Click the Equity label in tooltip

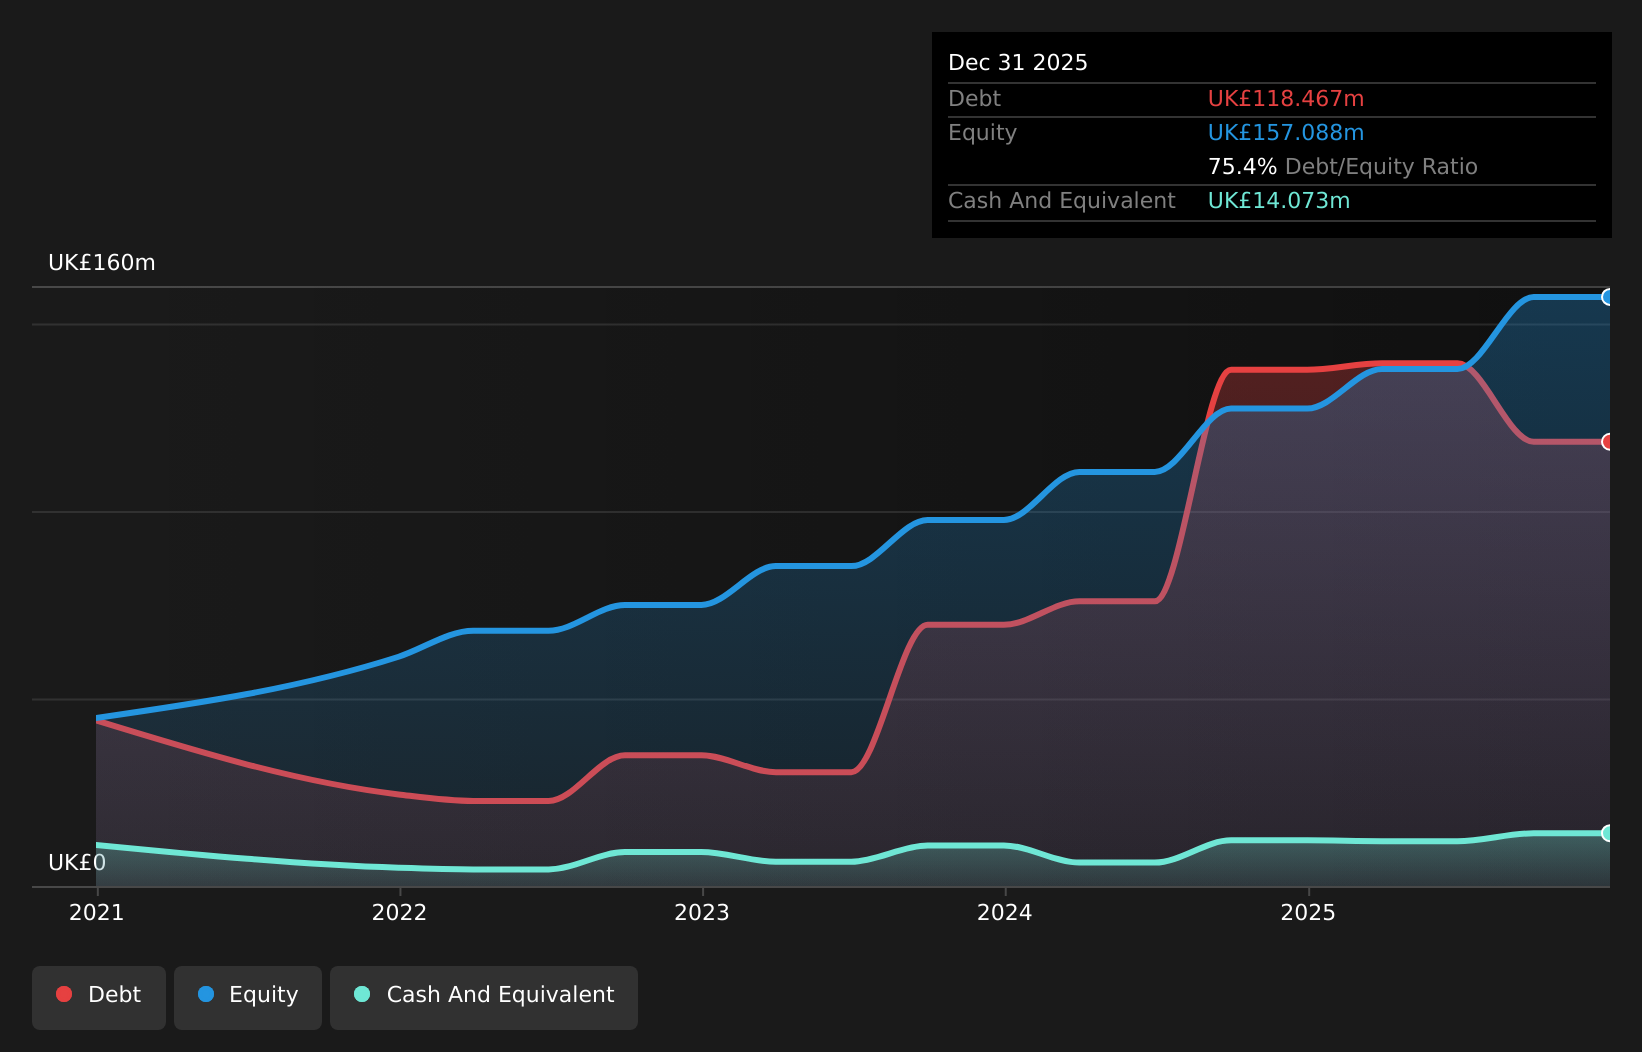[x=982, y=133]
